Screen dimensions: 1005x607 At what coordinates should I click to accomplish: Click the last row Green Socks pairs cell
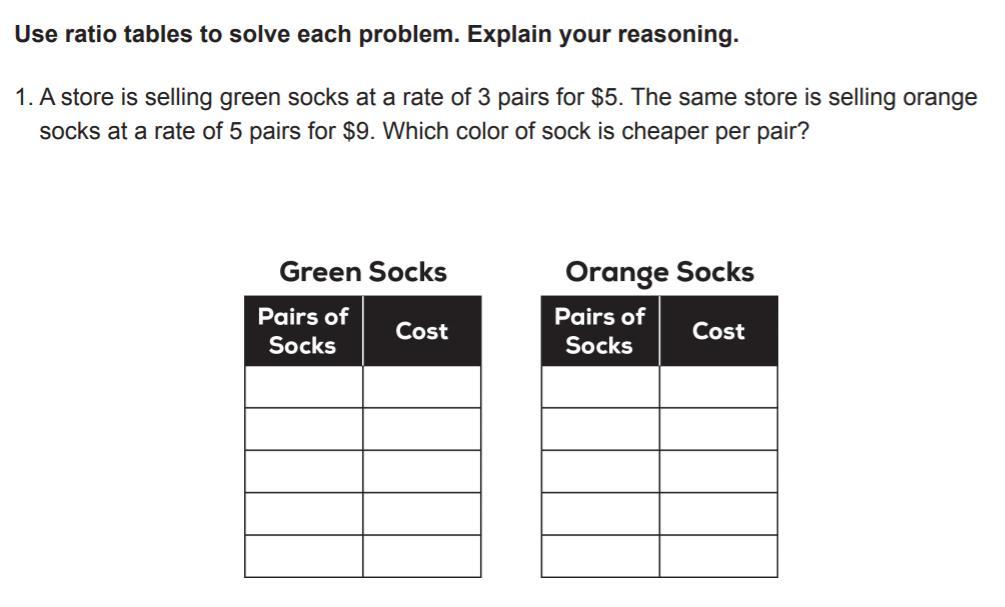[304, 556]
